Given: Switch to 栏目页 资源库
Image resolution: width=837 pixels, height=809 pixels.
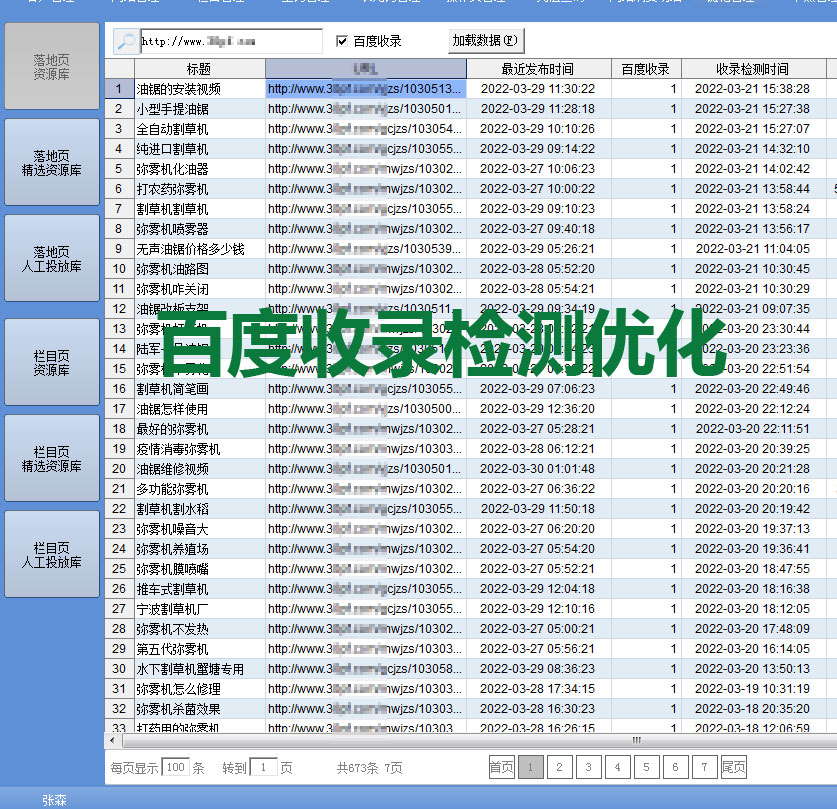Looking at the screenshot, I should click(x=52, y=363).
